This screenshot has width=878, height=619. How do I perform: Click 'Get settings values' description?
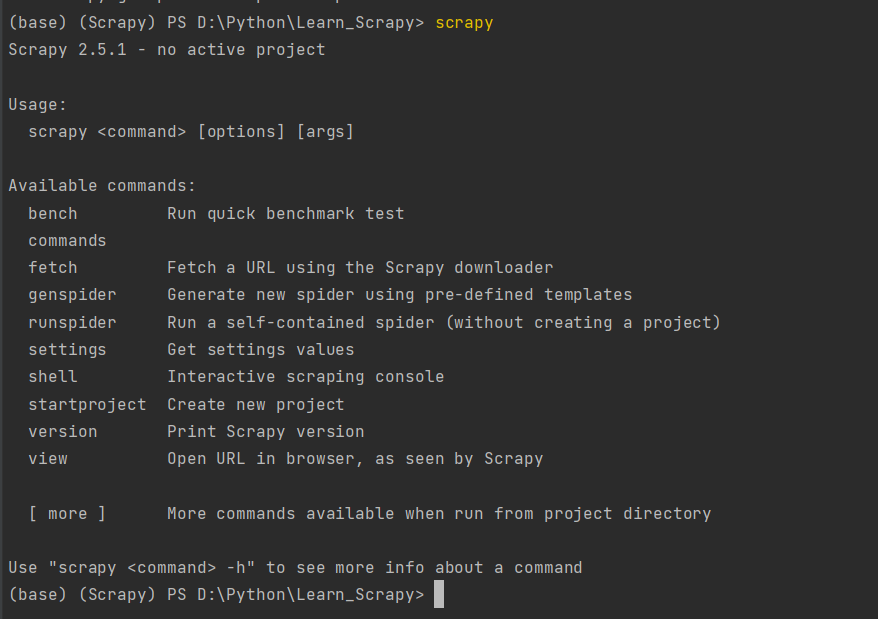[260, 350]
